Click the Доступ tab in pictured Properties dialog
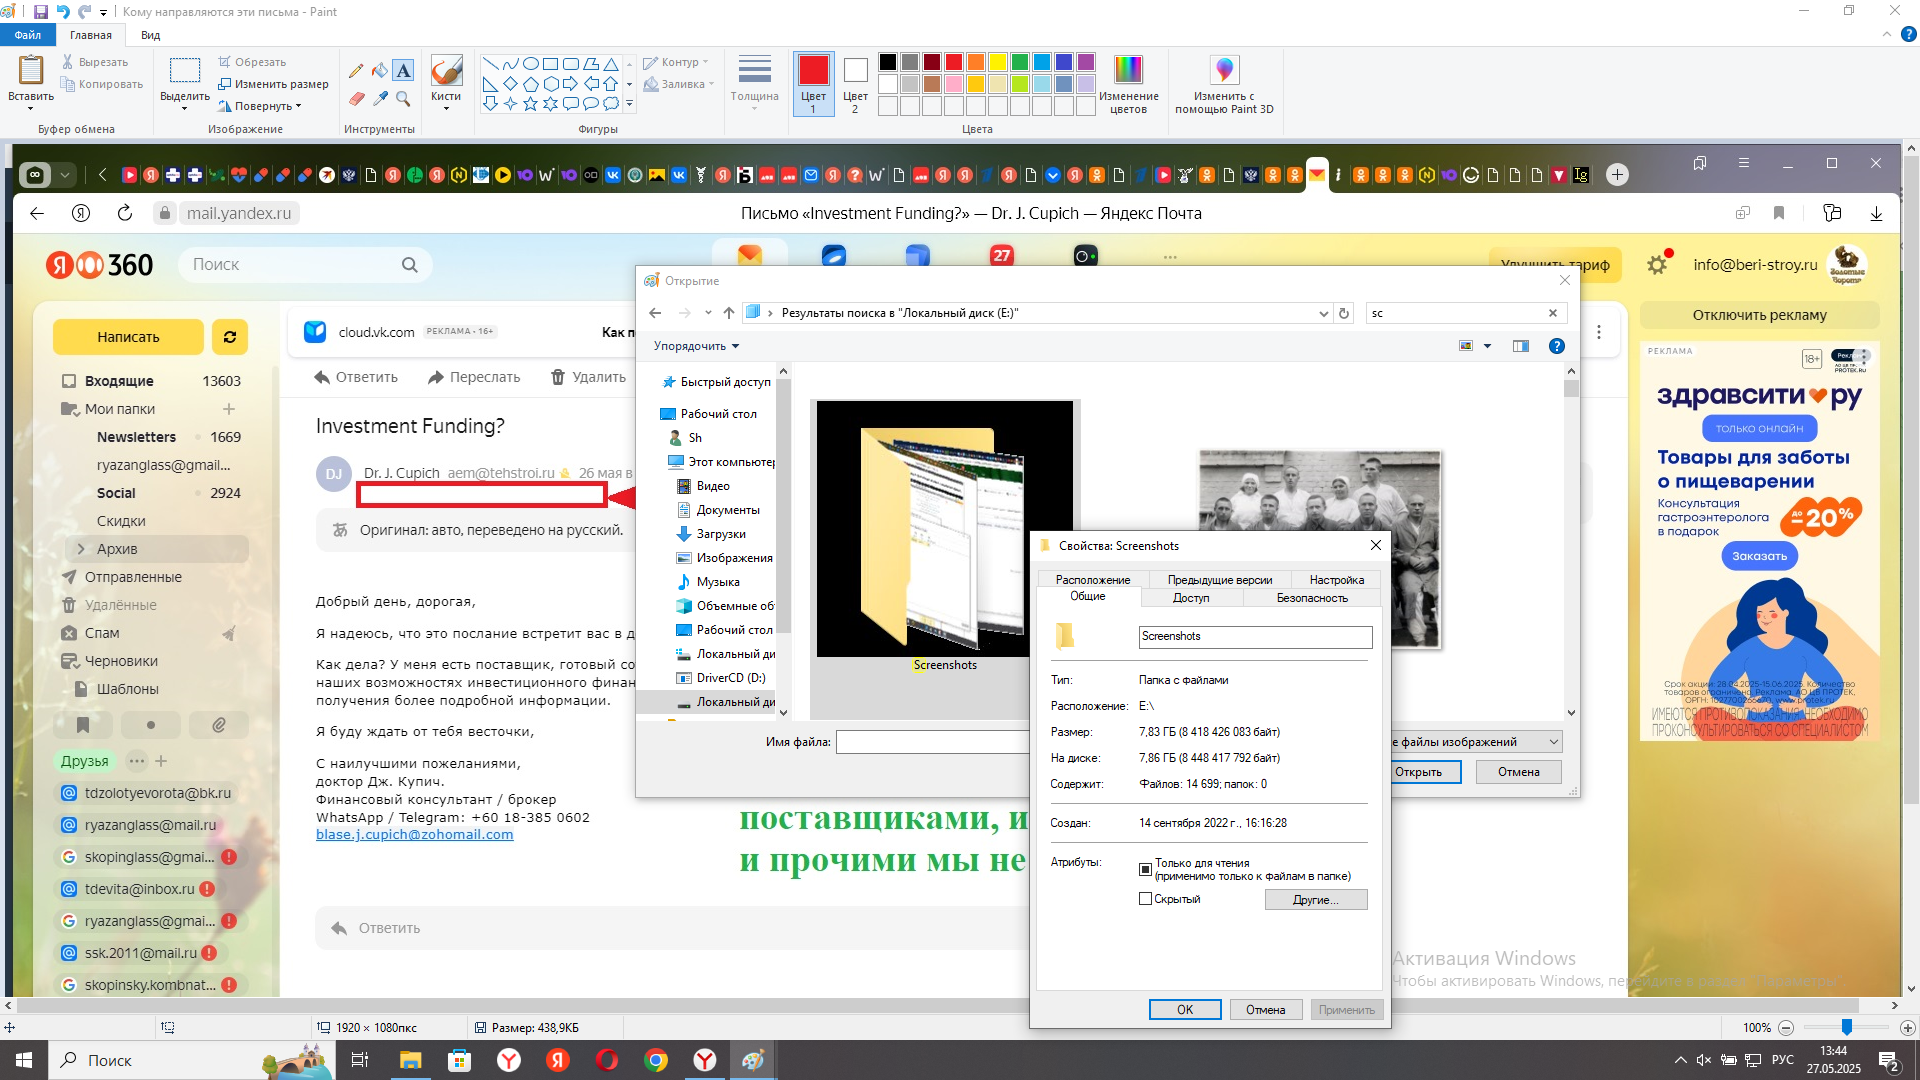 coord(1191,598)
